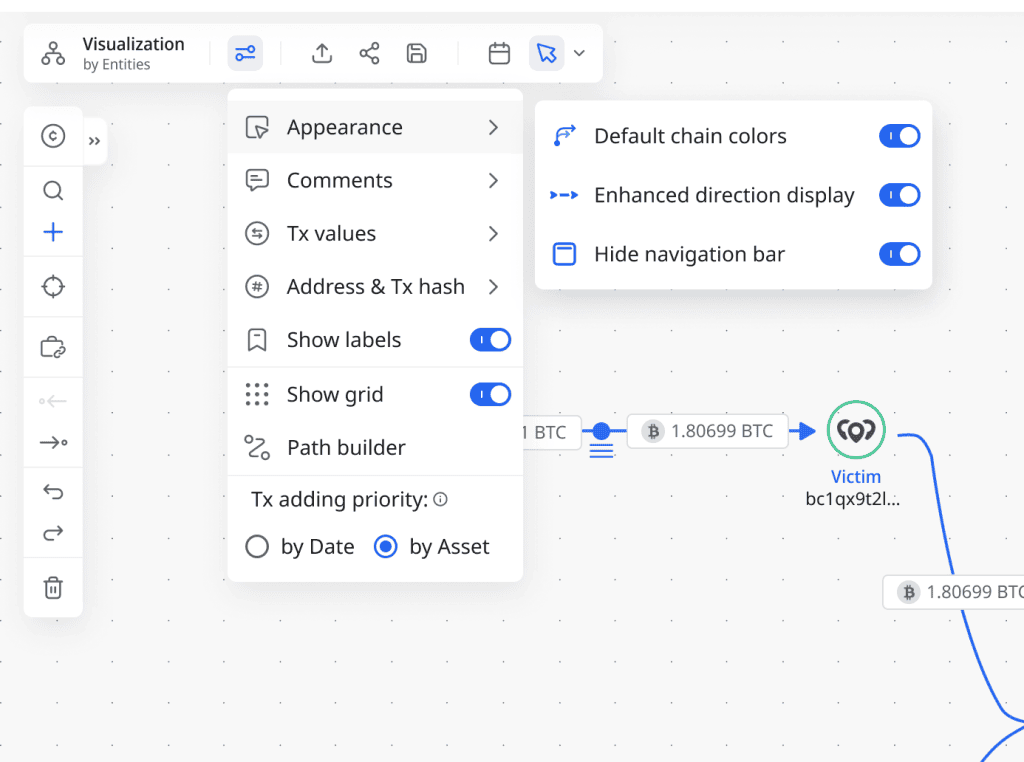Click the Appearance row chevron arrow
Image resolution: width=1024 pixels, height=762 pixels.
coord(493,127)
